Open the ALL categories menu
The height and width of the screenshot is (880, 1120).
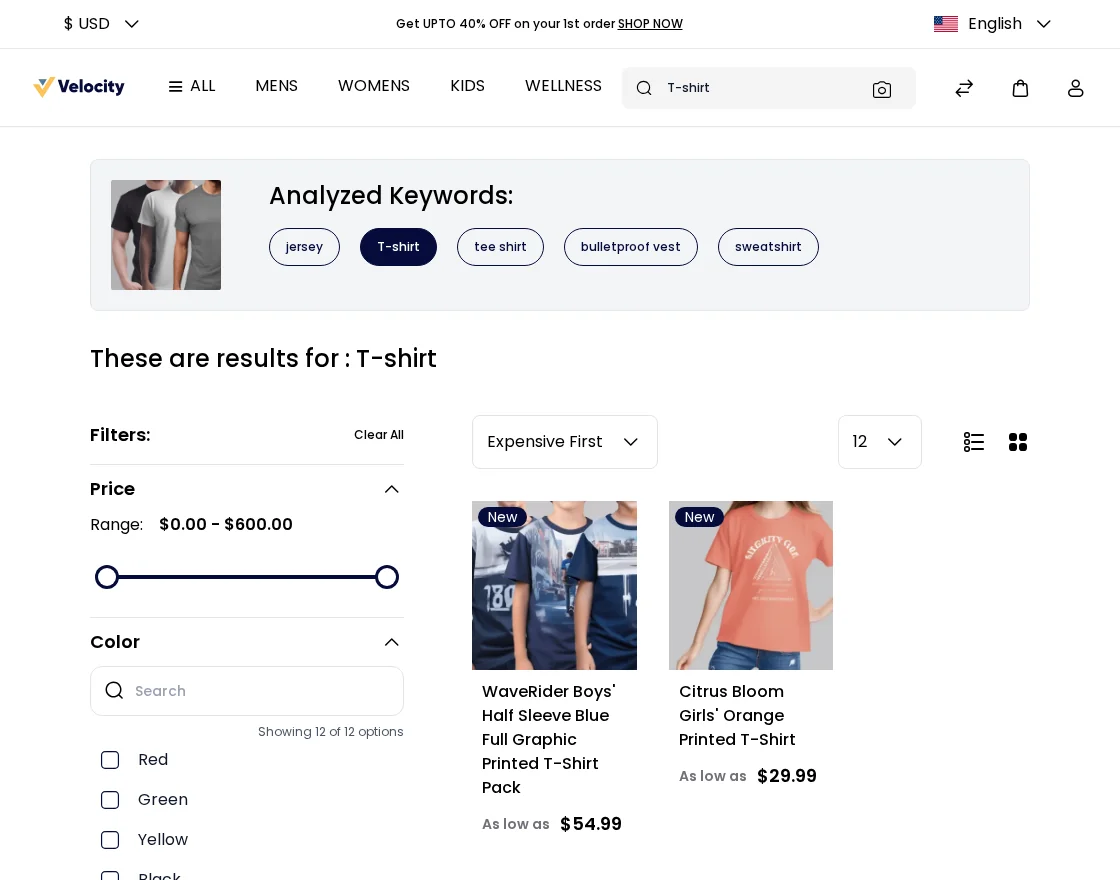tap(192, 86)
